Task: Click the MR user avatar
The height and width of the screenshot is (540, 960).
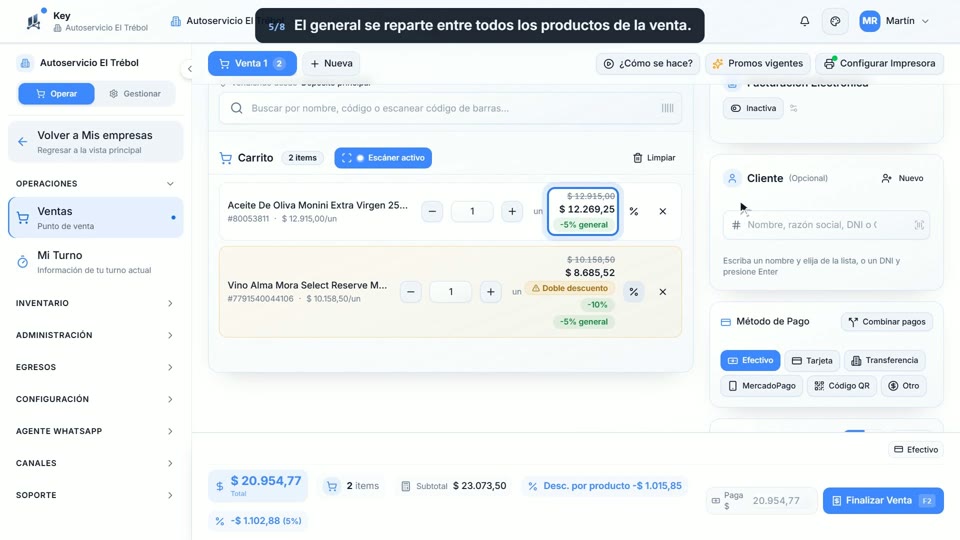Action: (869, 21)
